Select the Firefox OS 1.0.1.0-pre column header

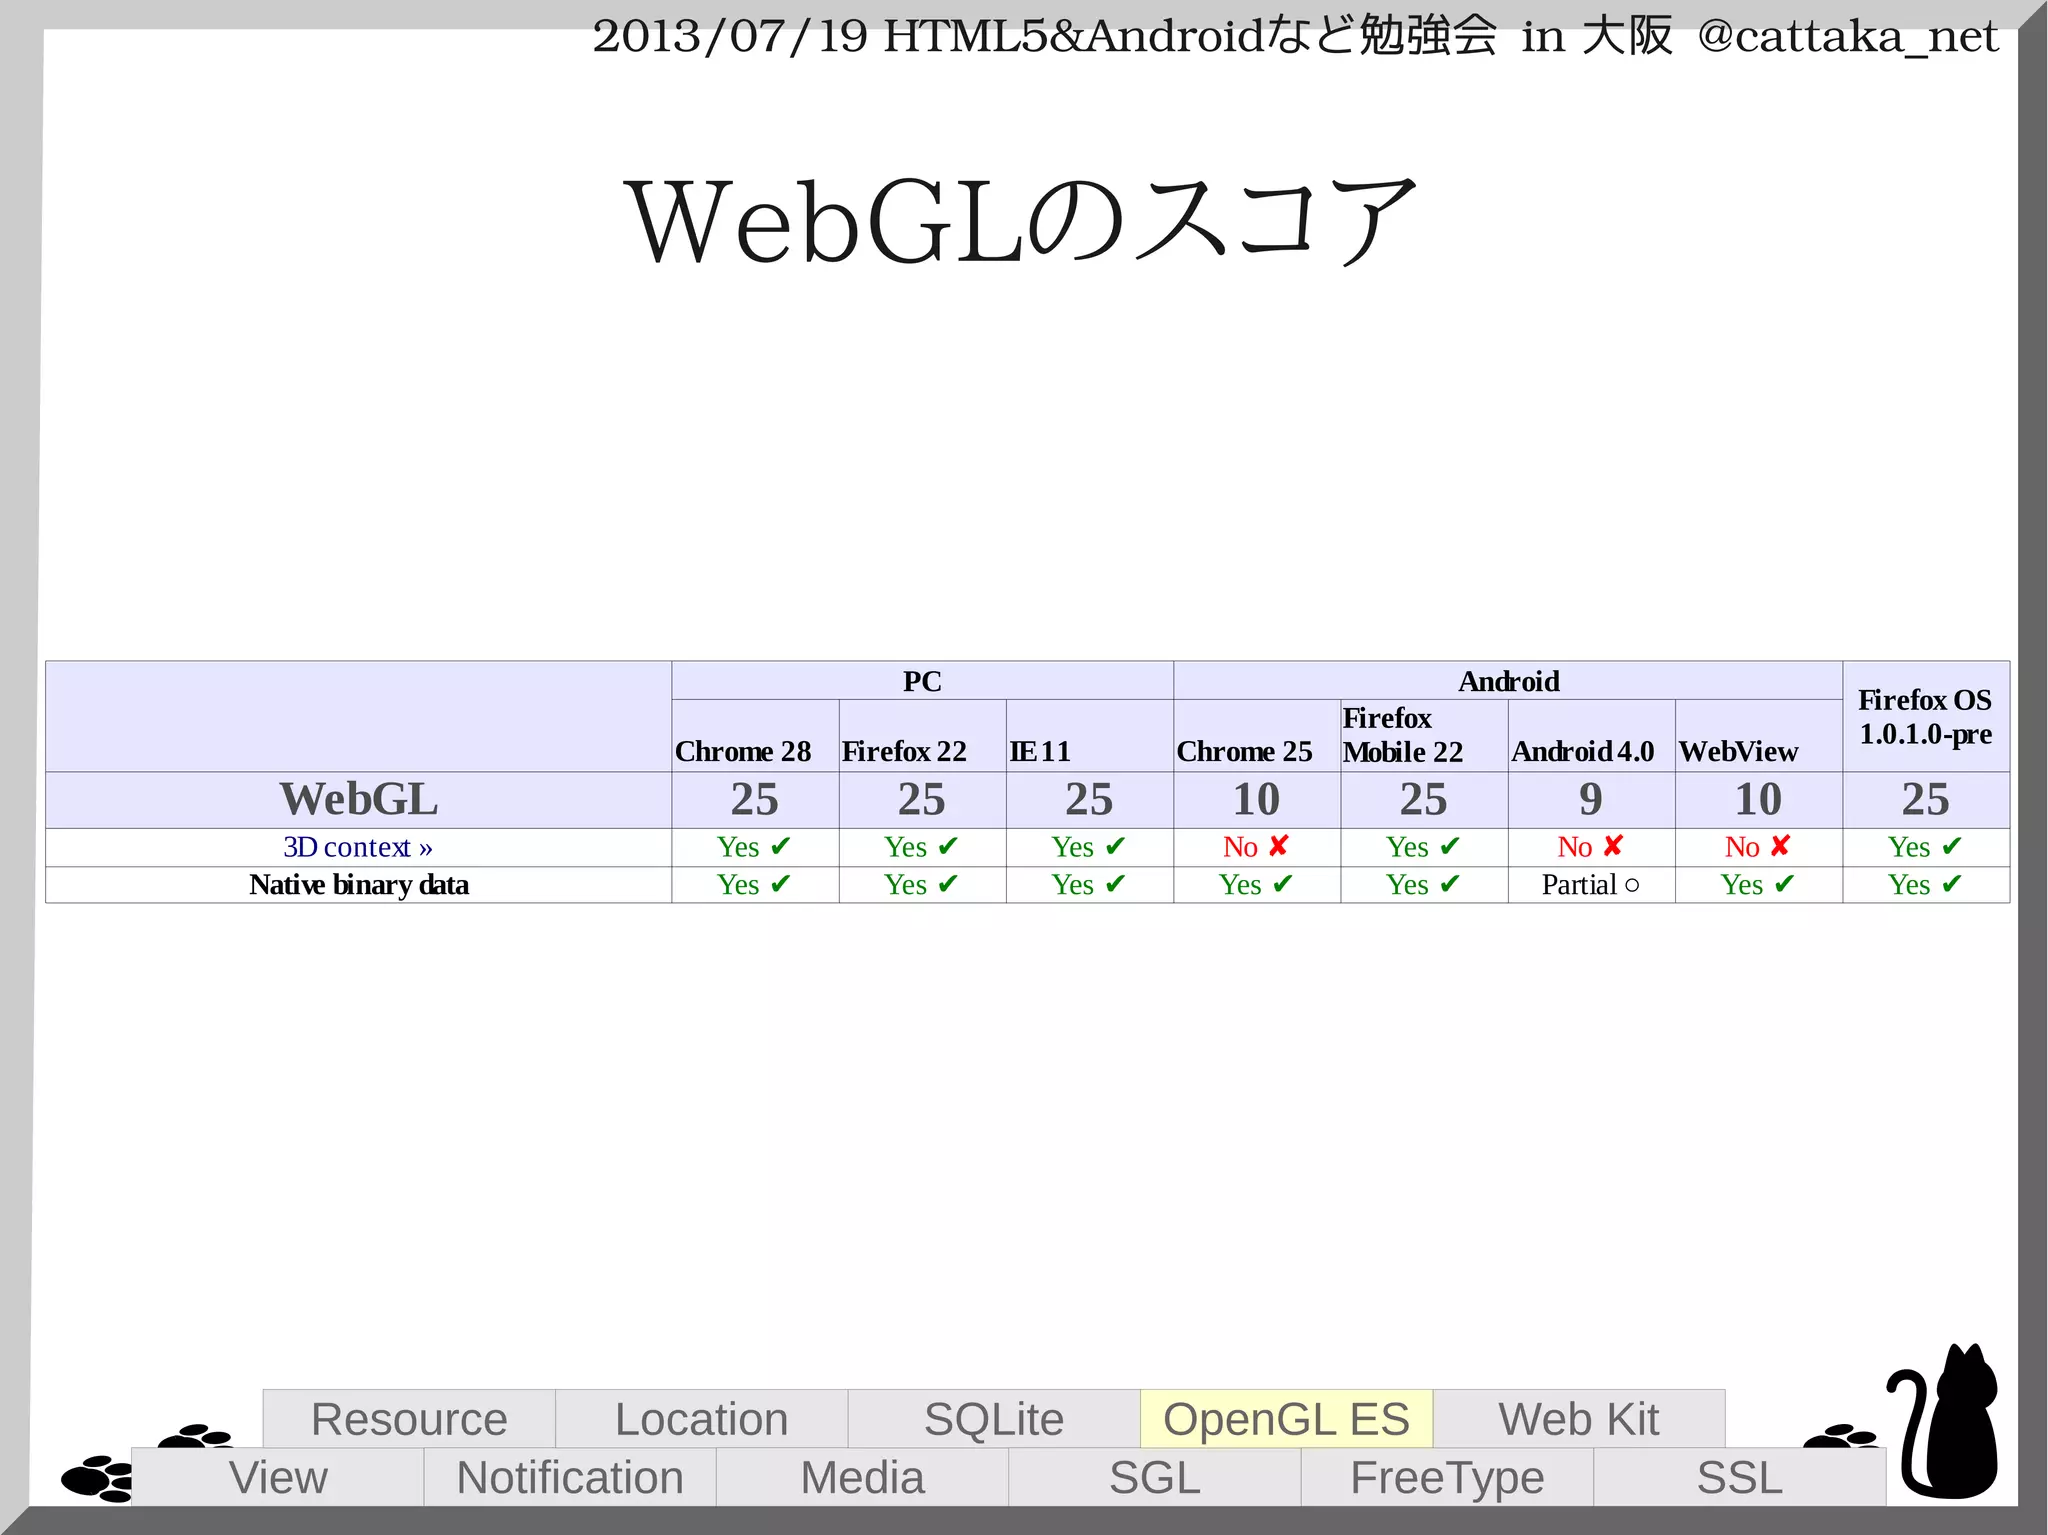coord(1925,716)
